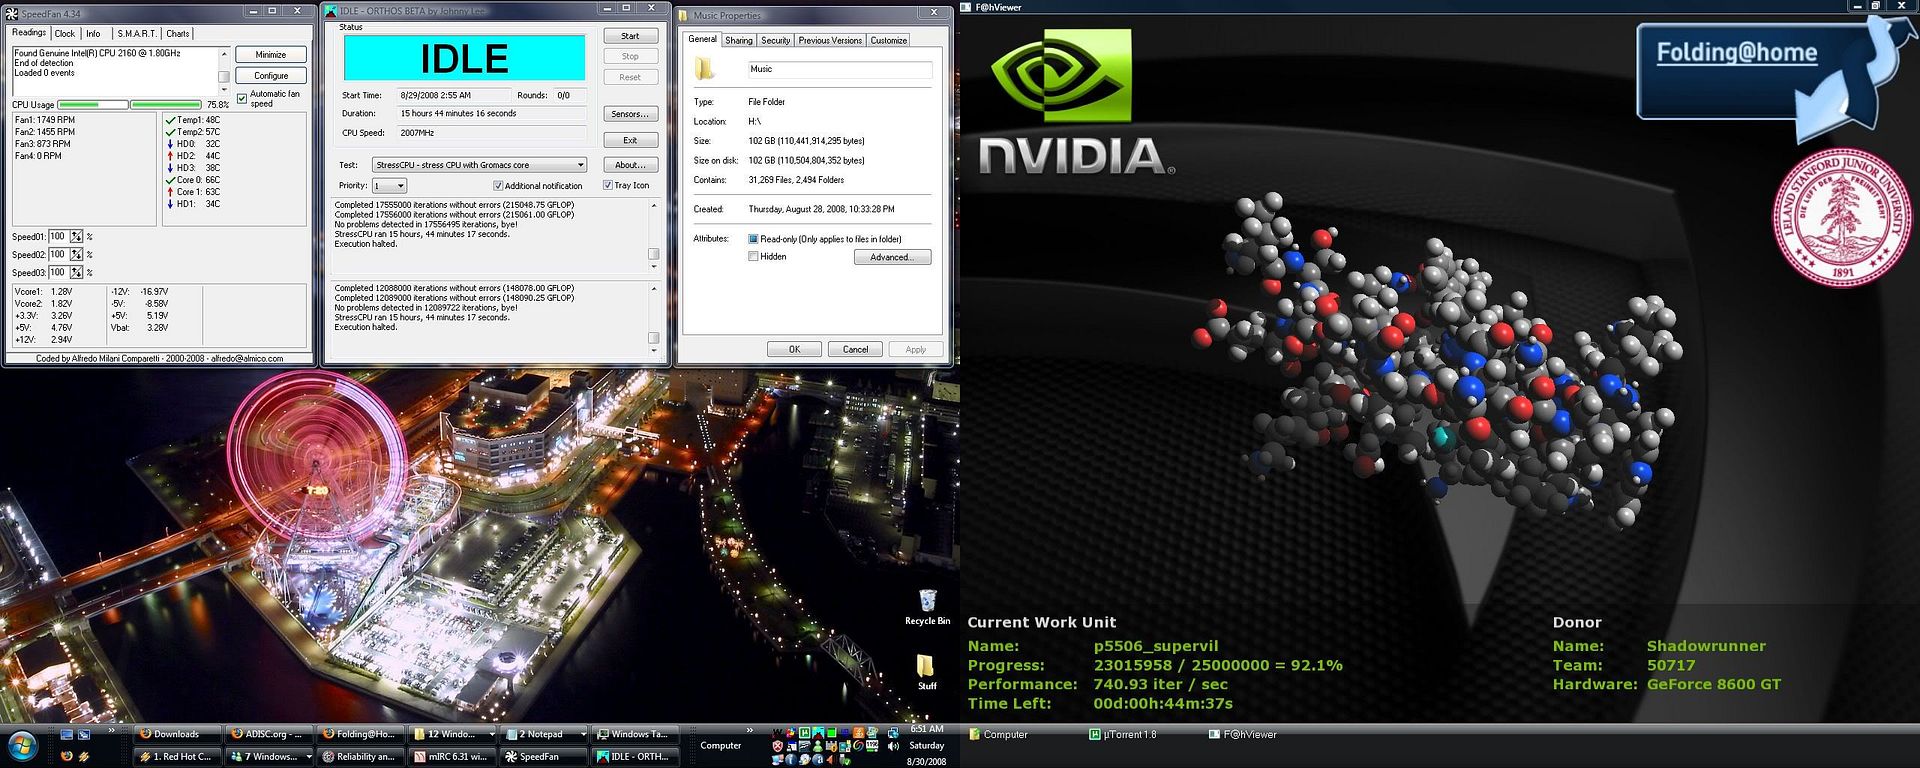Switch to the Clock tab in SpeedFan
The width and height of the screenshot is (1920, 768).
[x=65, y=34]
